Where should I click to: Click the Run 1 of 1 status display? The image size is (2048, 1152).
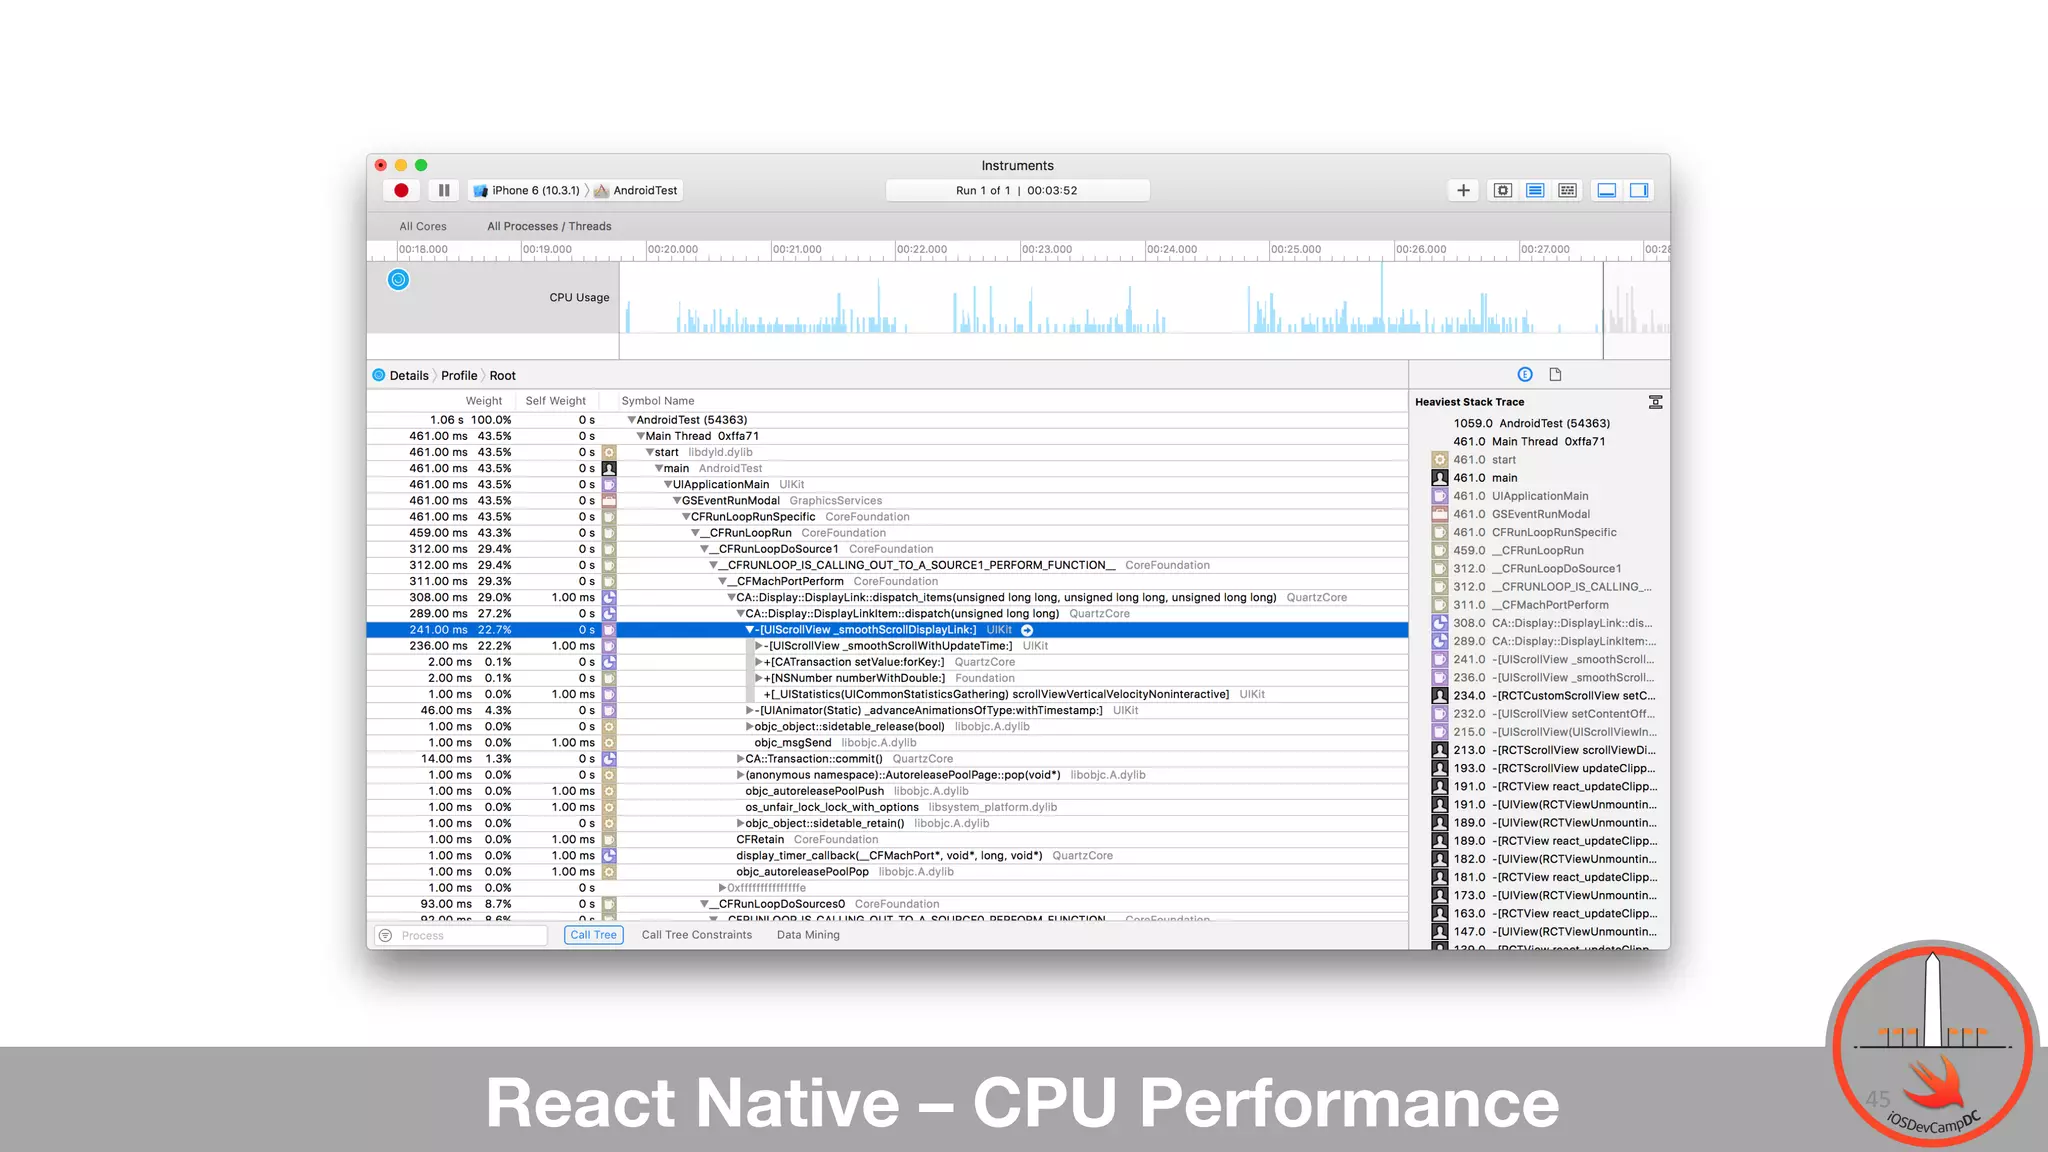(1017, 191)
